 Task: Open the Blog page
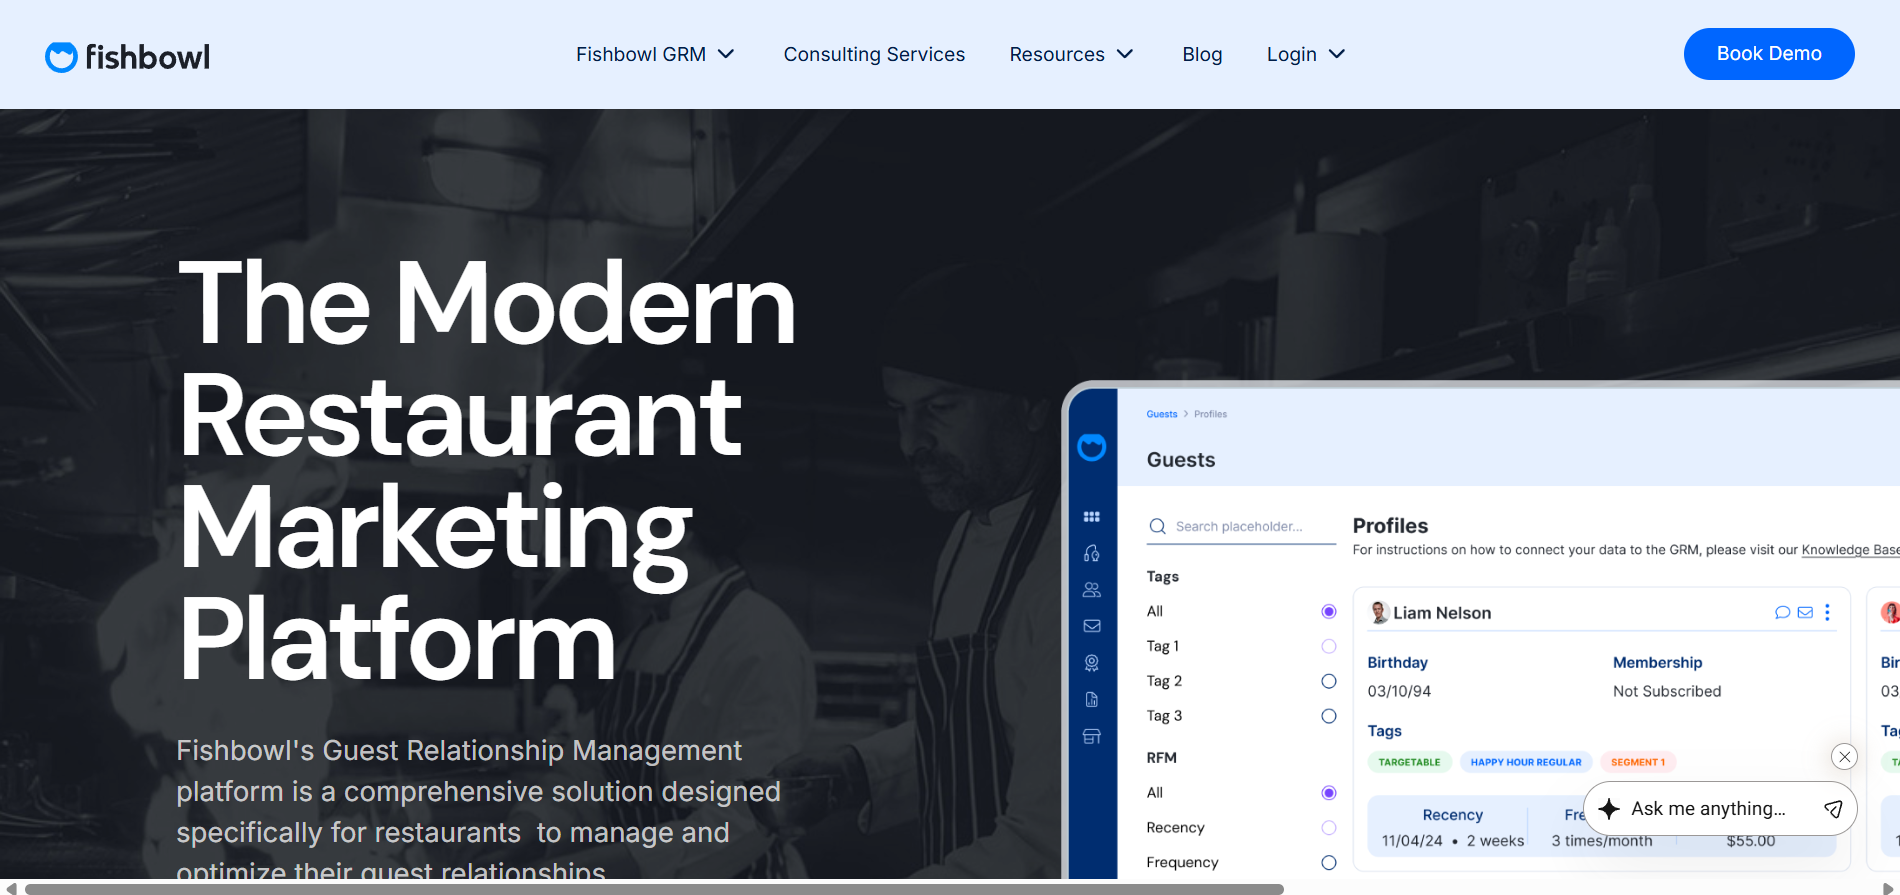(x=1202, y=54)
